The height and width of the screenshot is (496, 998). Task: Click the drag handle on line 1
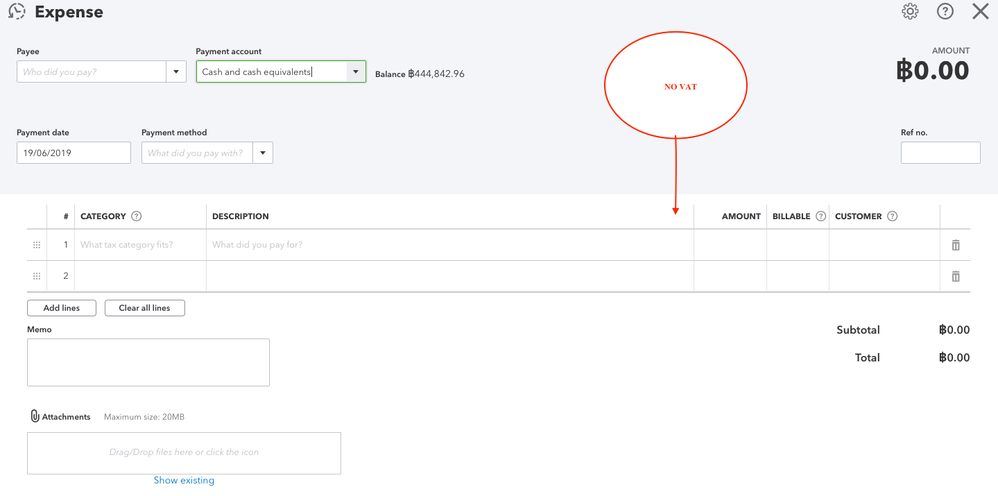point(37,245)
